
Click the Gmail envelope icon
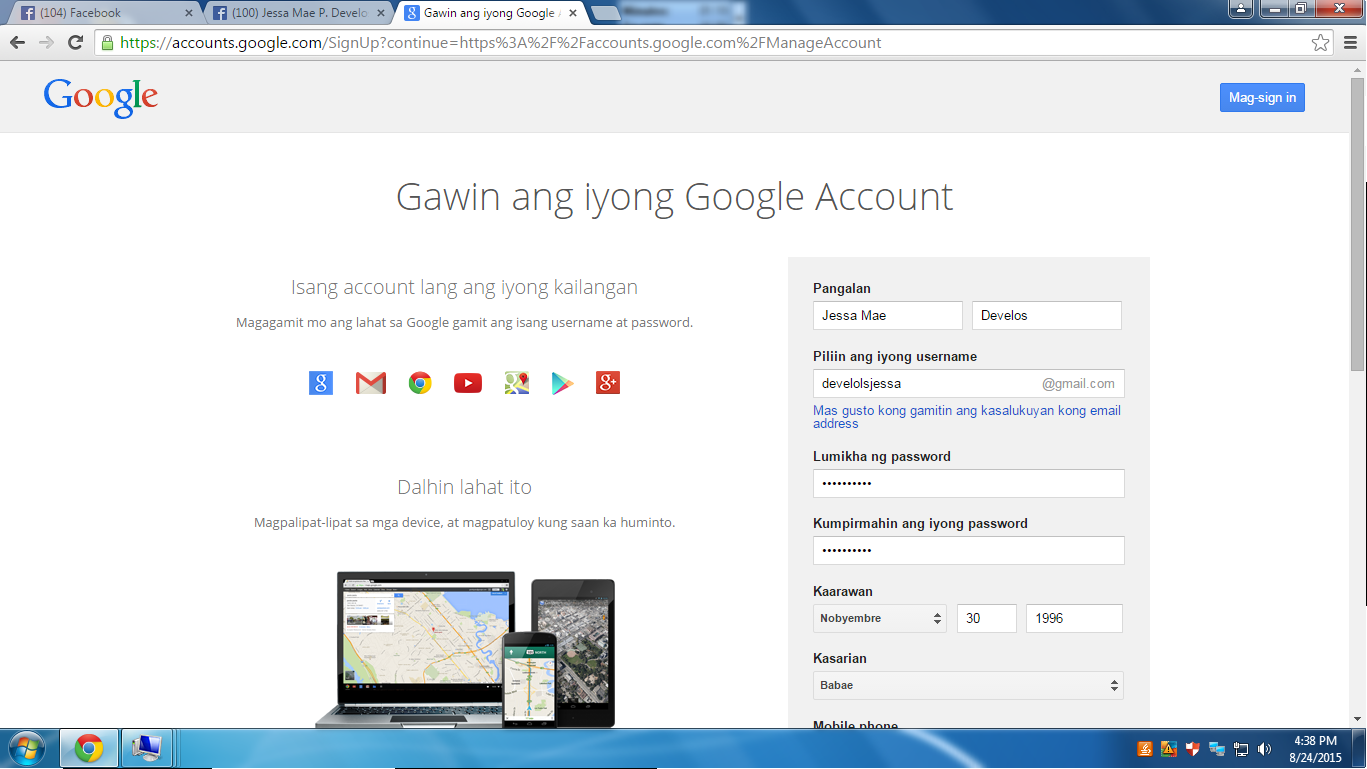(371, 382)
